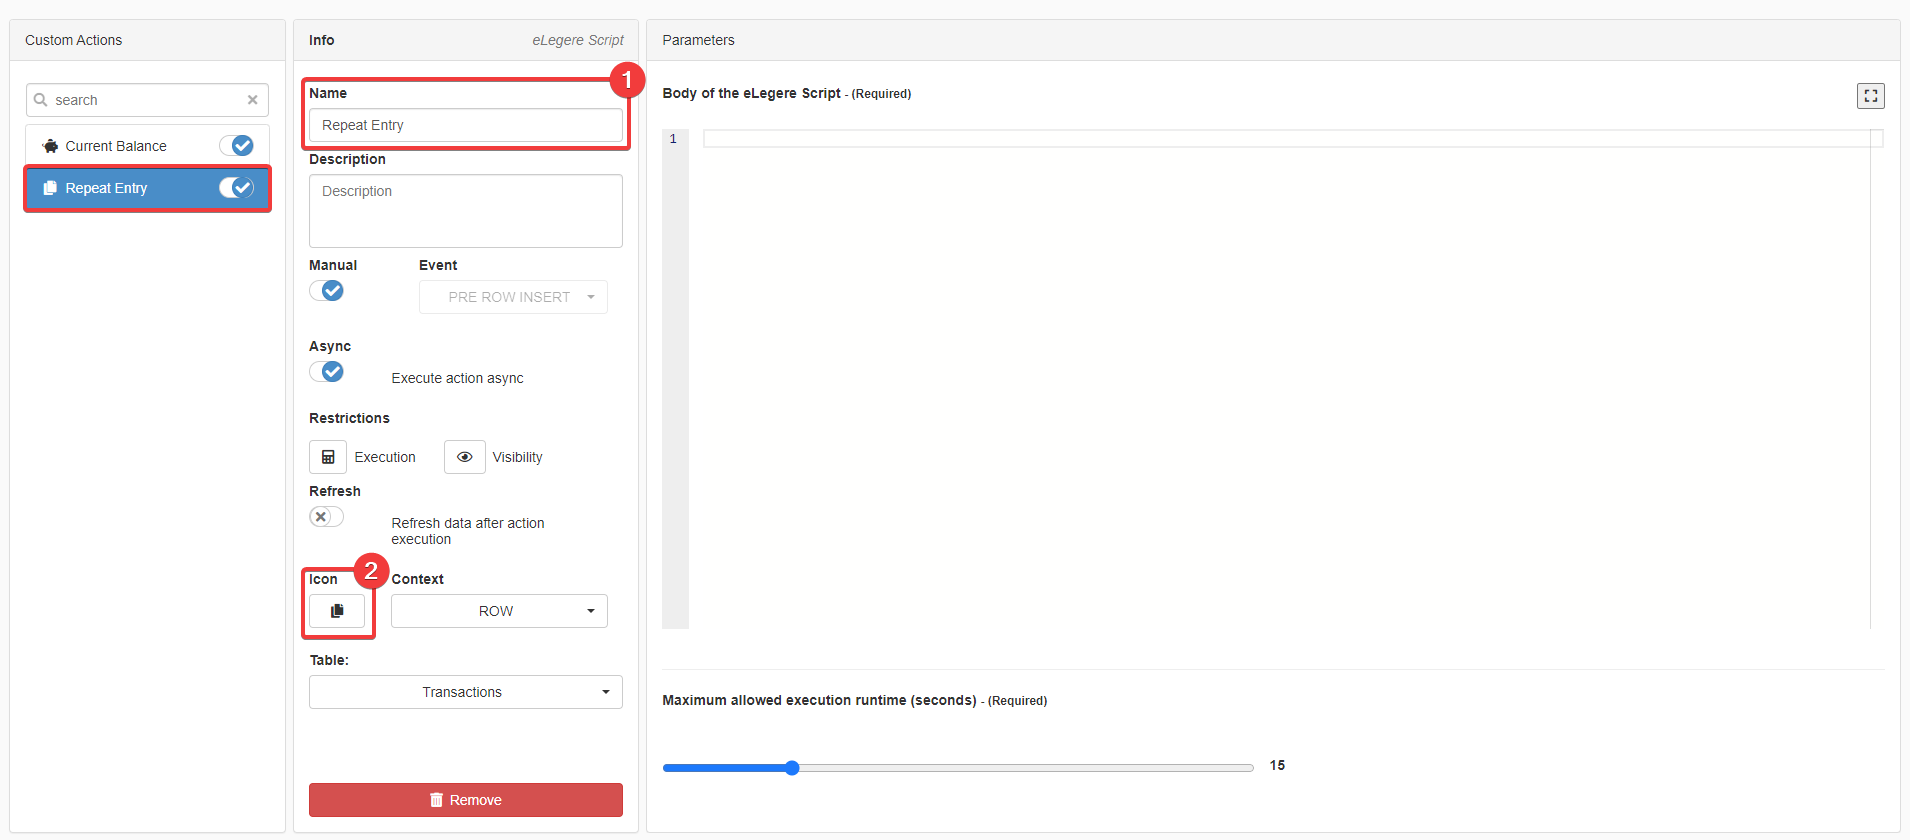Click the Visibility restrictions eye icon
This screenshot has width=1910, height=840.
[464, 457]
